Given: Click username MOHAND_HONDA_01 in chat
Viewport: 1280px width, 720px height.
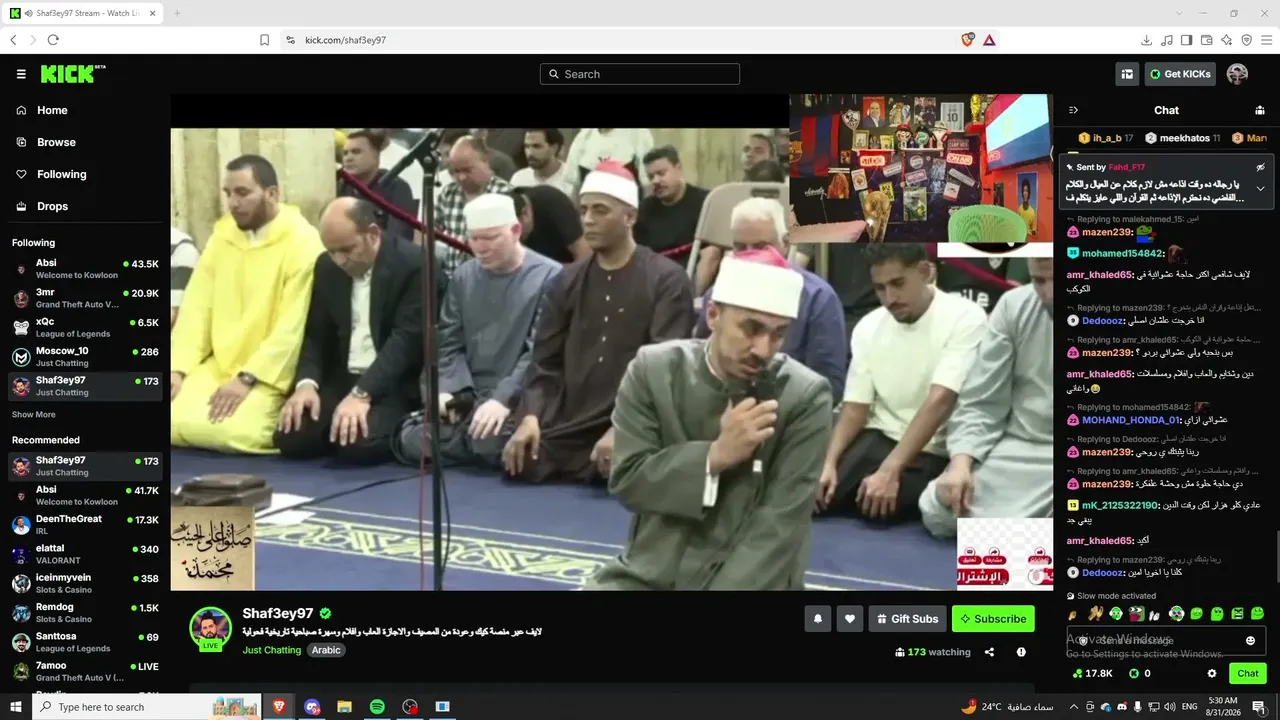Looking at the screenshot, I should tap(1131, 420).
